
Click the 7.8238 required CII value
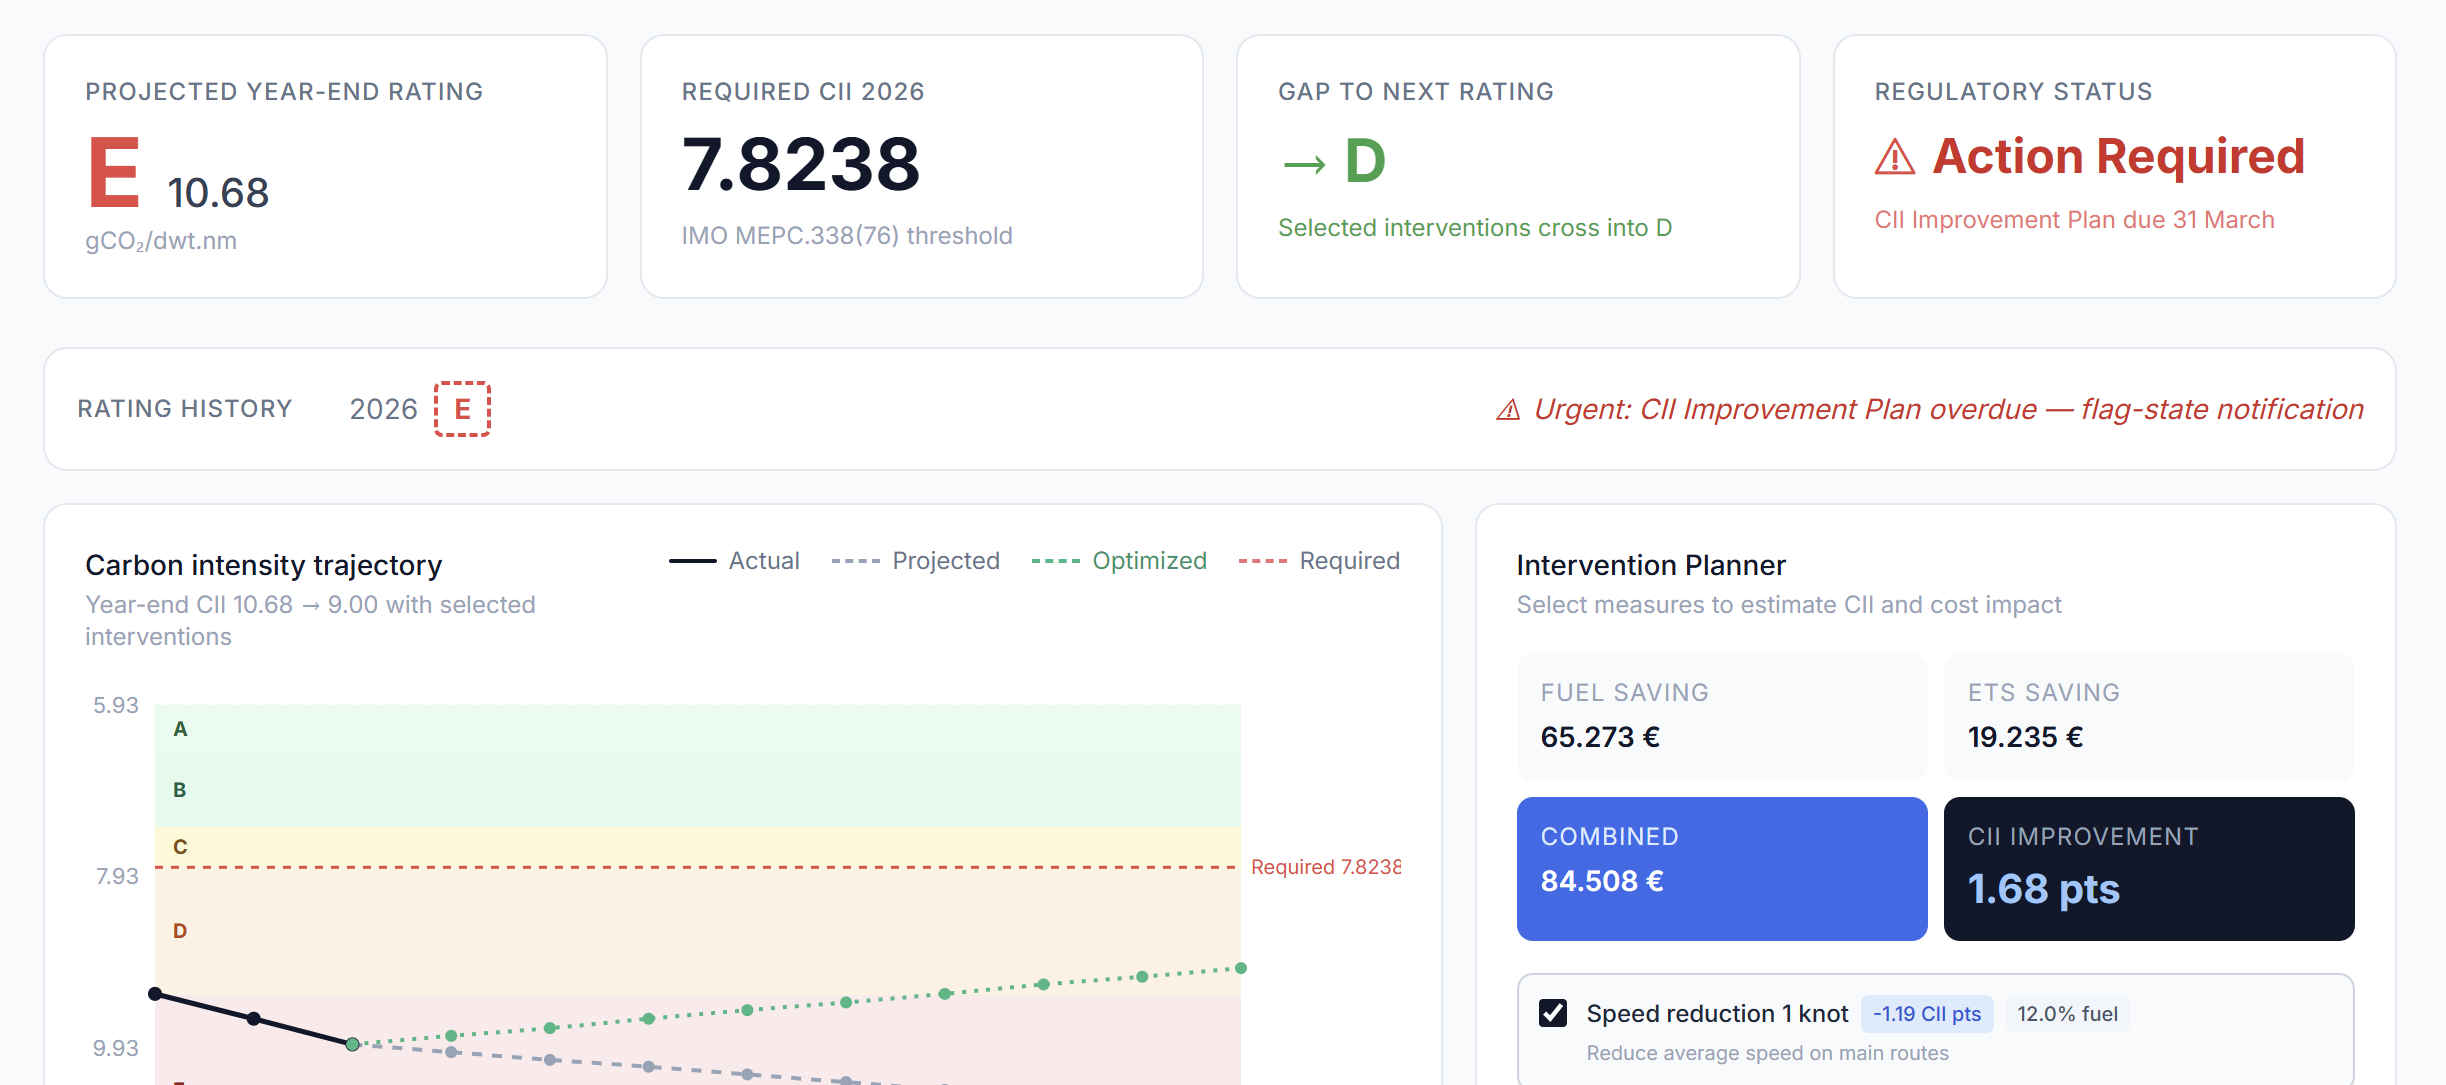point(801,164)
